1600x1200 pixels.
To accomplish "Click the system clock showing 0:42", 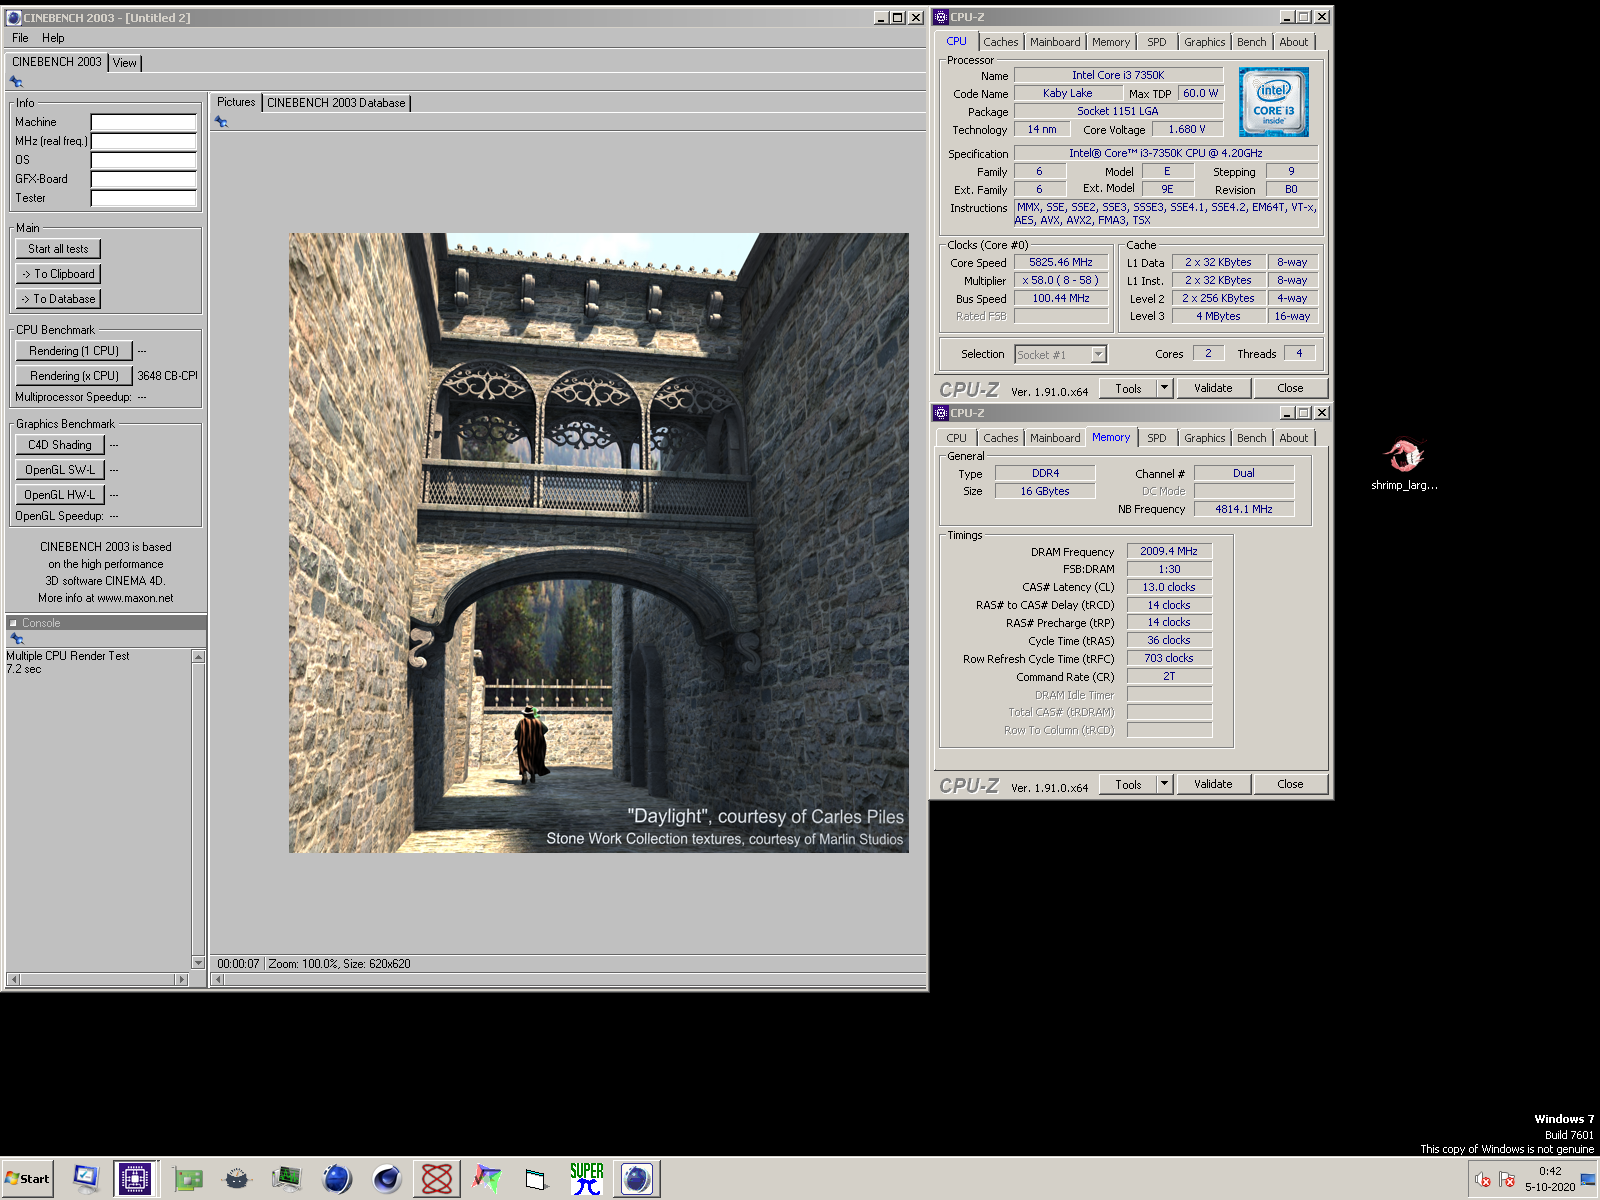I will point(1550,1171).
